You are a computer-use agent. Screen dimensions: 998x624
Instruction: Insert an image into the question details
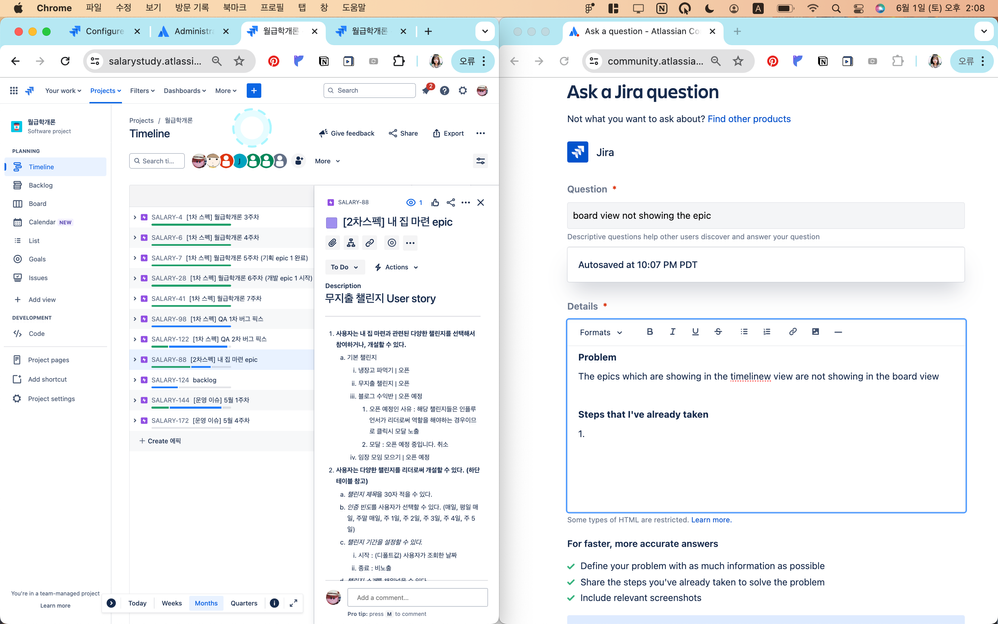[815, 331]
